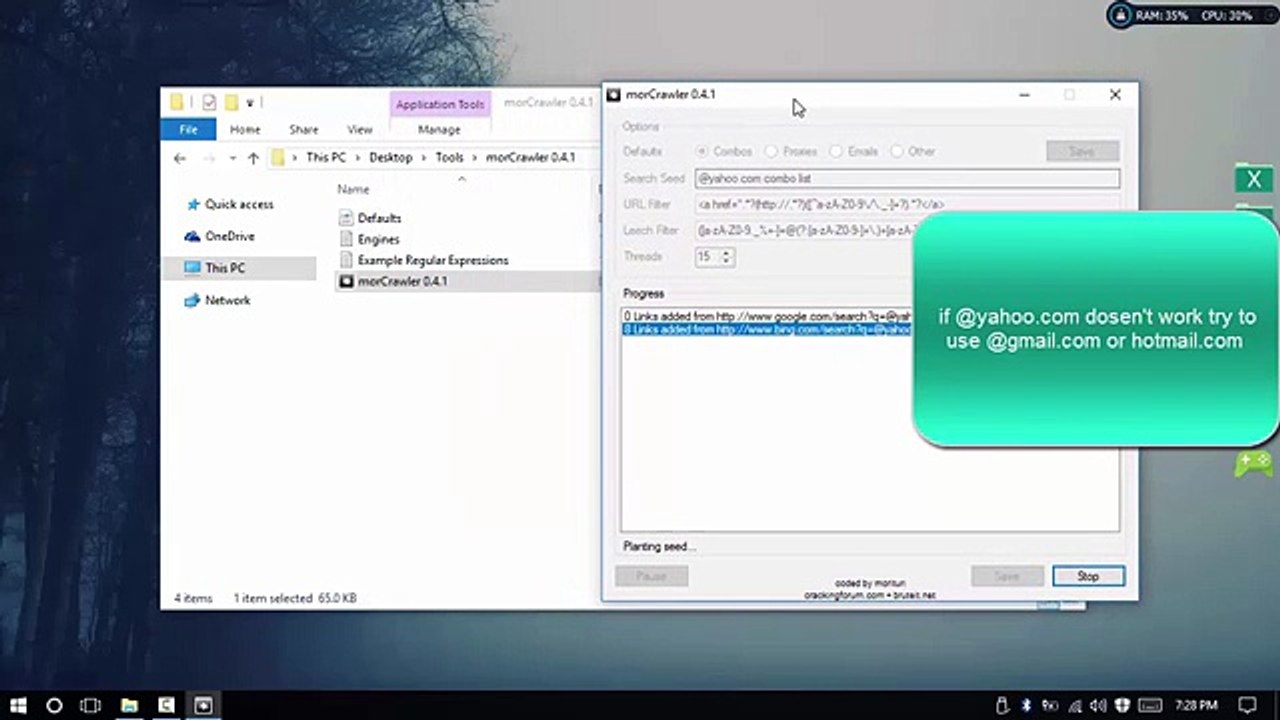This screenshot has width=1280, height=720.
Task: Click the Properties quick access toolbar icon
Action: point(209,102)
